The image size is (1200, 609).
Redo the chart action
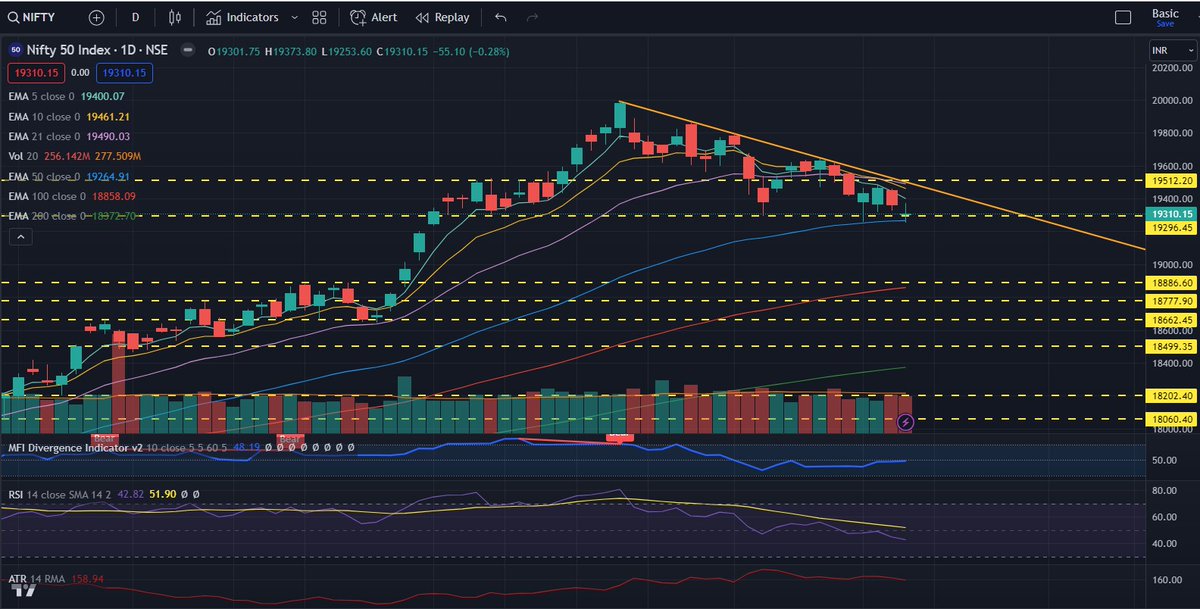(531, 17)
